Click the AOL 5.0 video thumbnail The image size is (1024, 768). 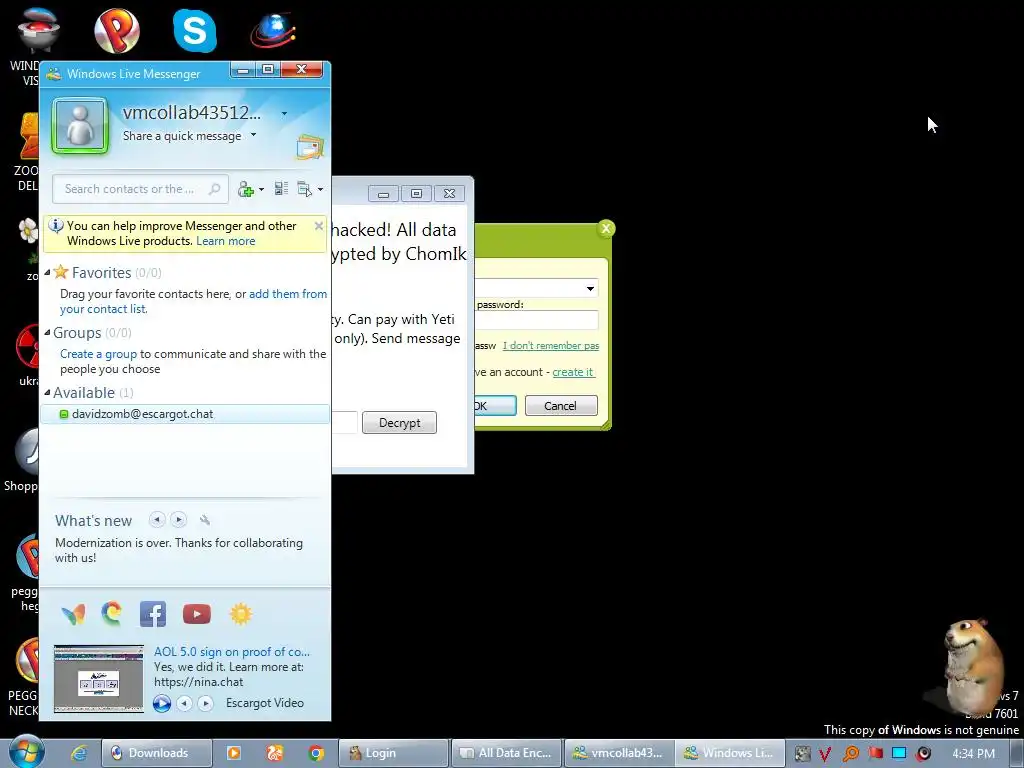[x=99, y=679]
